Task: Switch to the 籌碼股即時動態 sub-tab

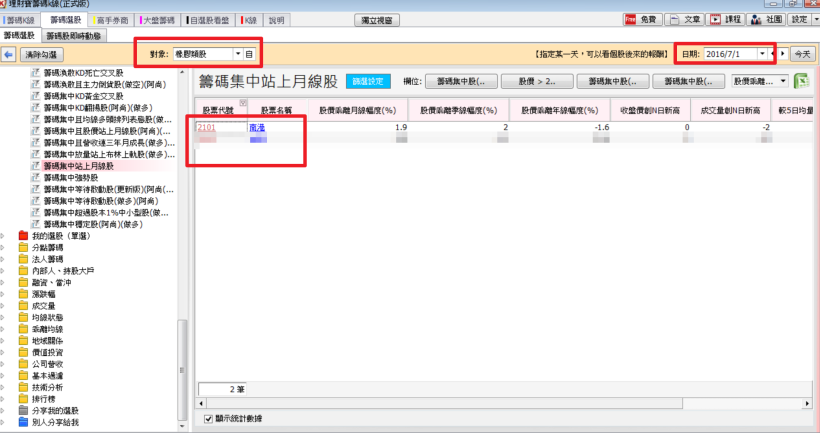Action: tap(73, 36)
